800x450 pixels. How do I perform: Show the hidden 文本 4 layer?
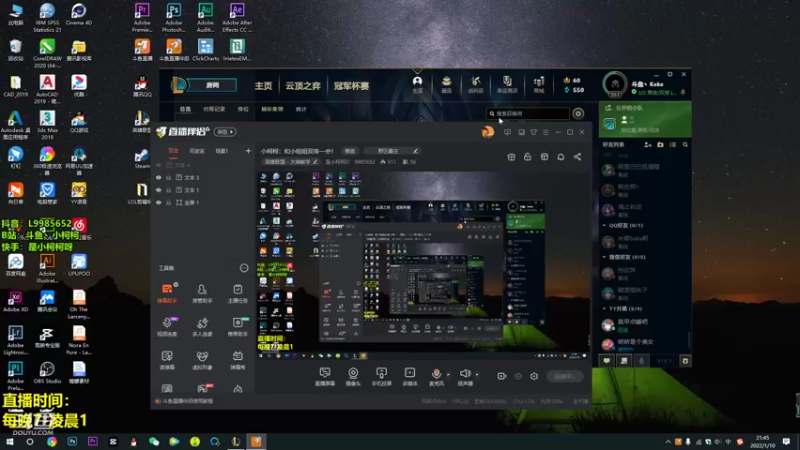(159, 165)
